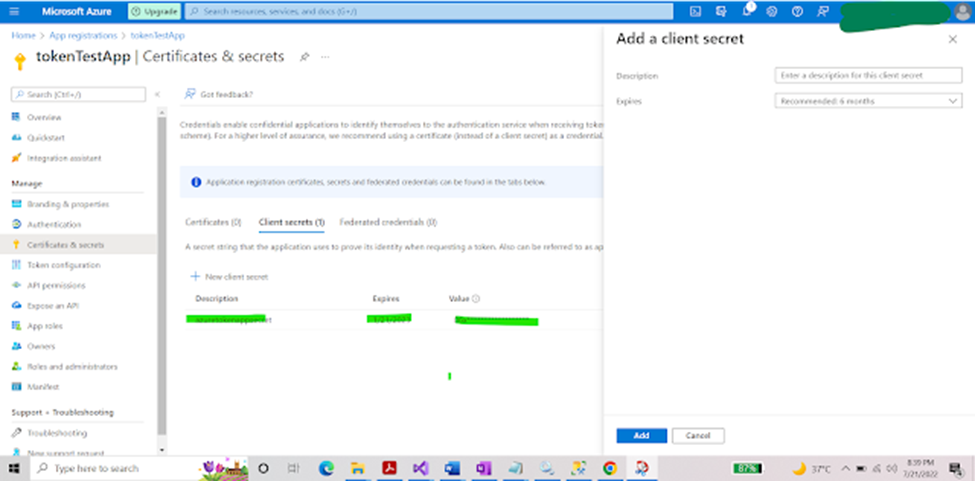Focus the client secret Description field

click(868, 75)
